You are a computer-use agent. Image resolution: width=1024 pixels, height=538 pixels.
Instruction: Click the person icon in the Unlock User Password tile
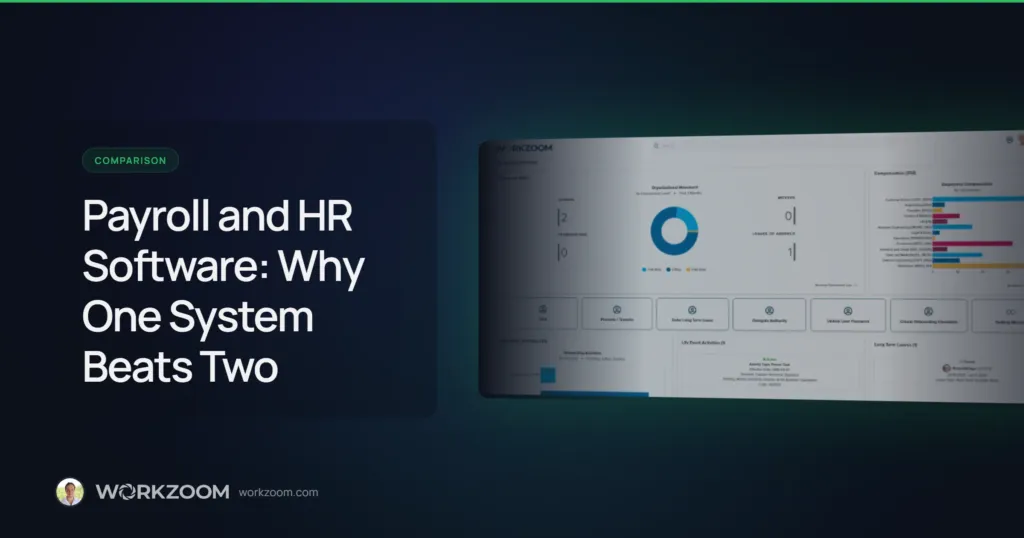tap(848, 311)
